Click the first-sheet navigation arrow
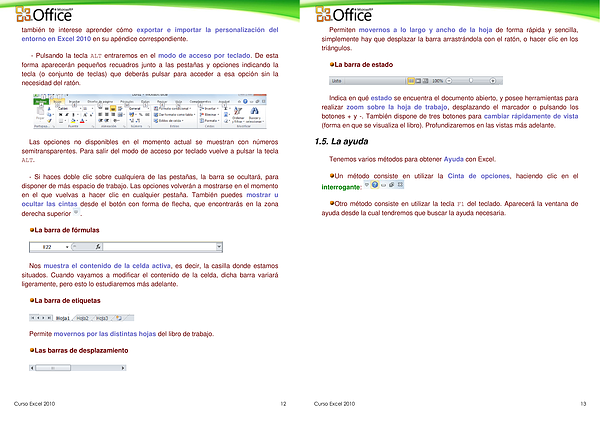600x424 pixels. [x=33, y=318]
